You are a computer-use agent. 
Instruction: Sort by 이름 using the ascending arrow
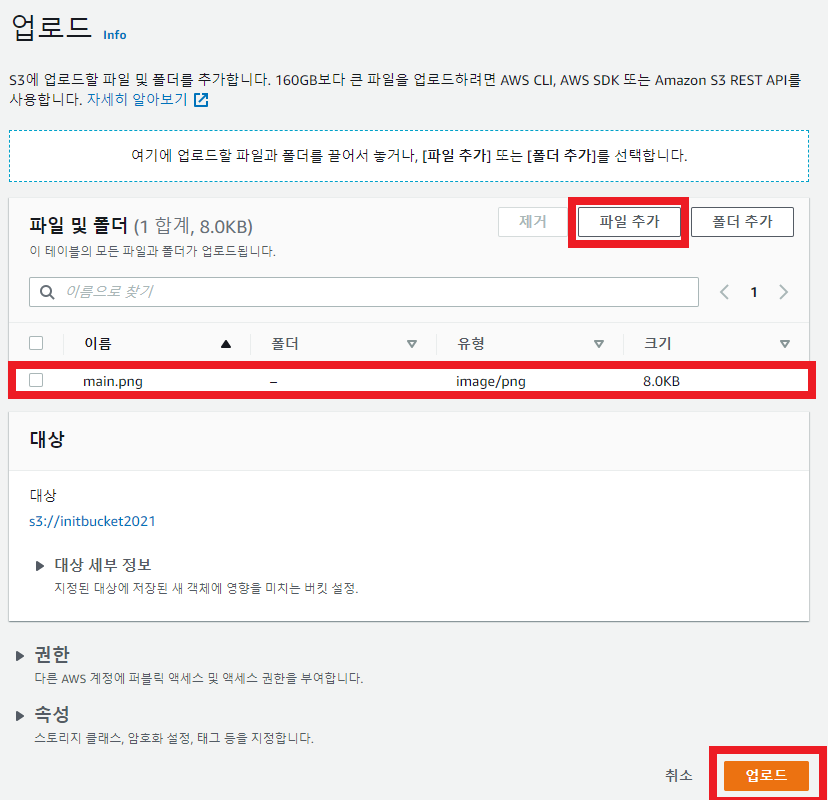(226, 344)
